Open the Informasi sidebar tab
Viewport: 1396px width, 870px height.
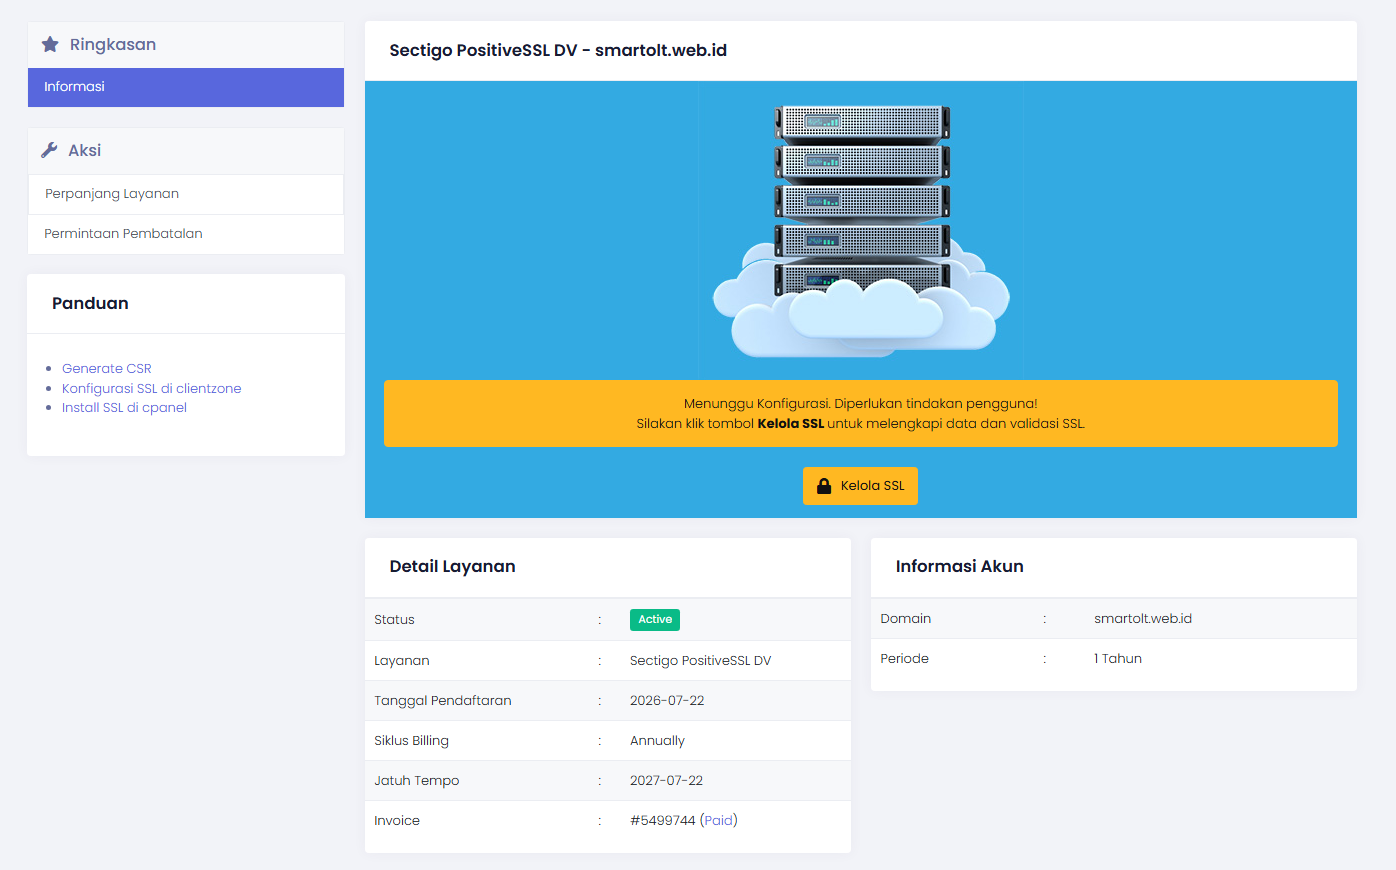[x=186, y=87]
